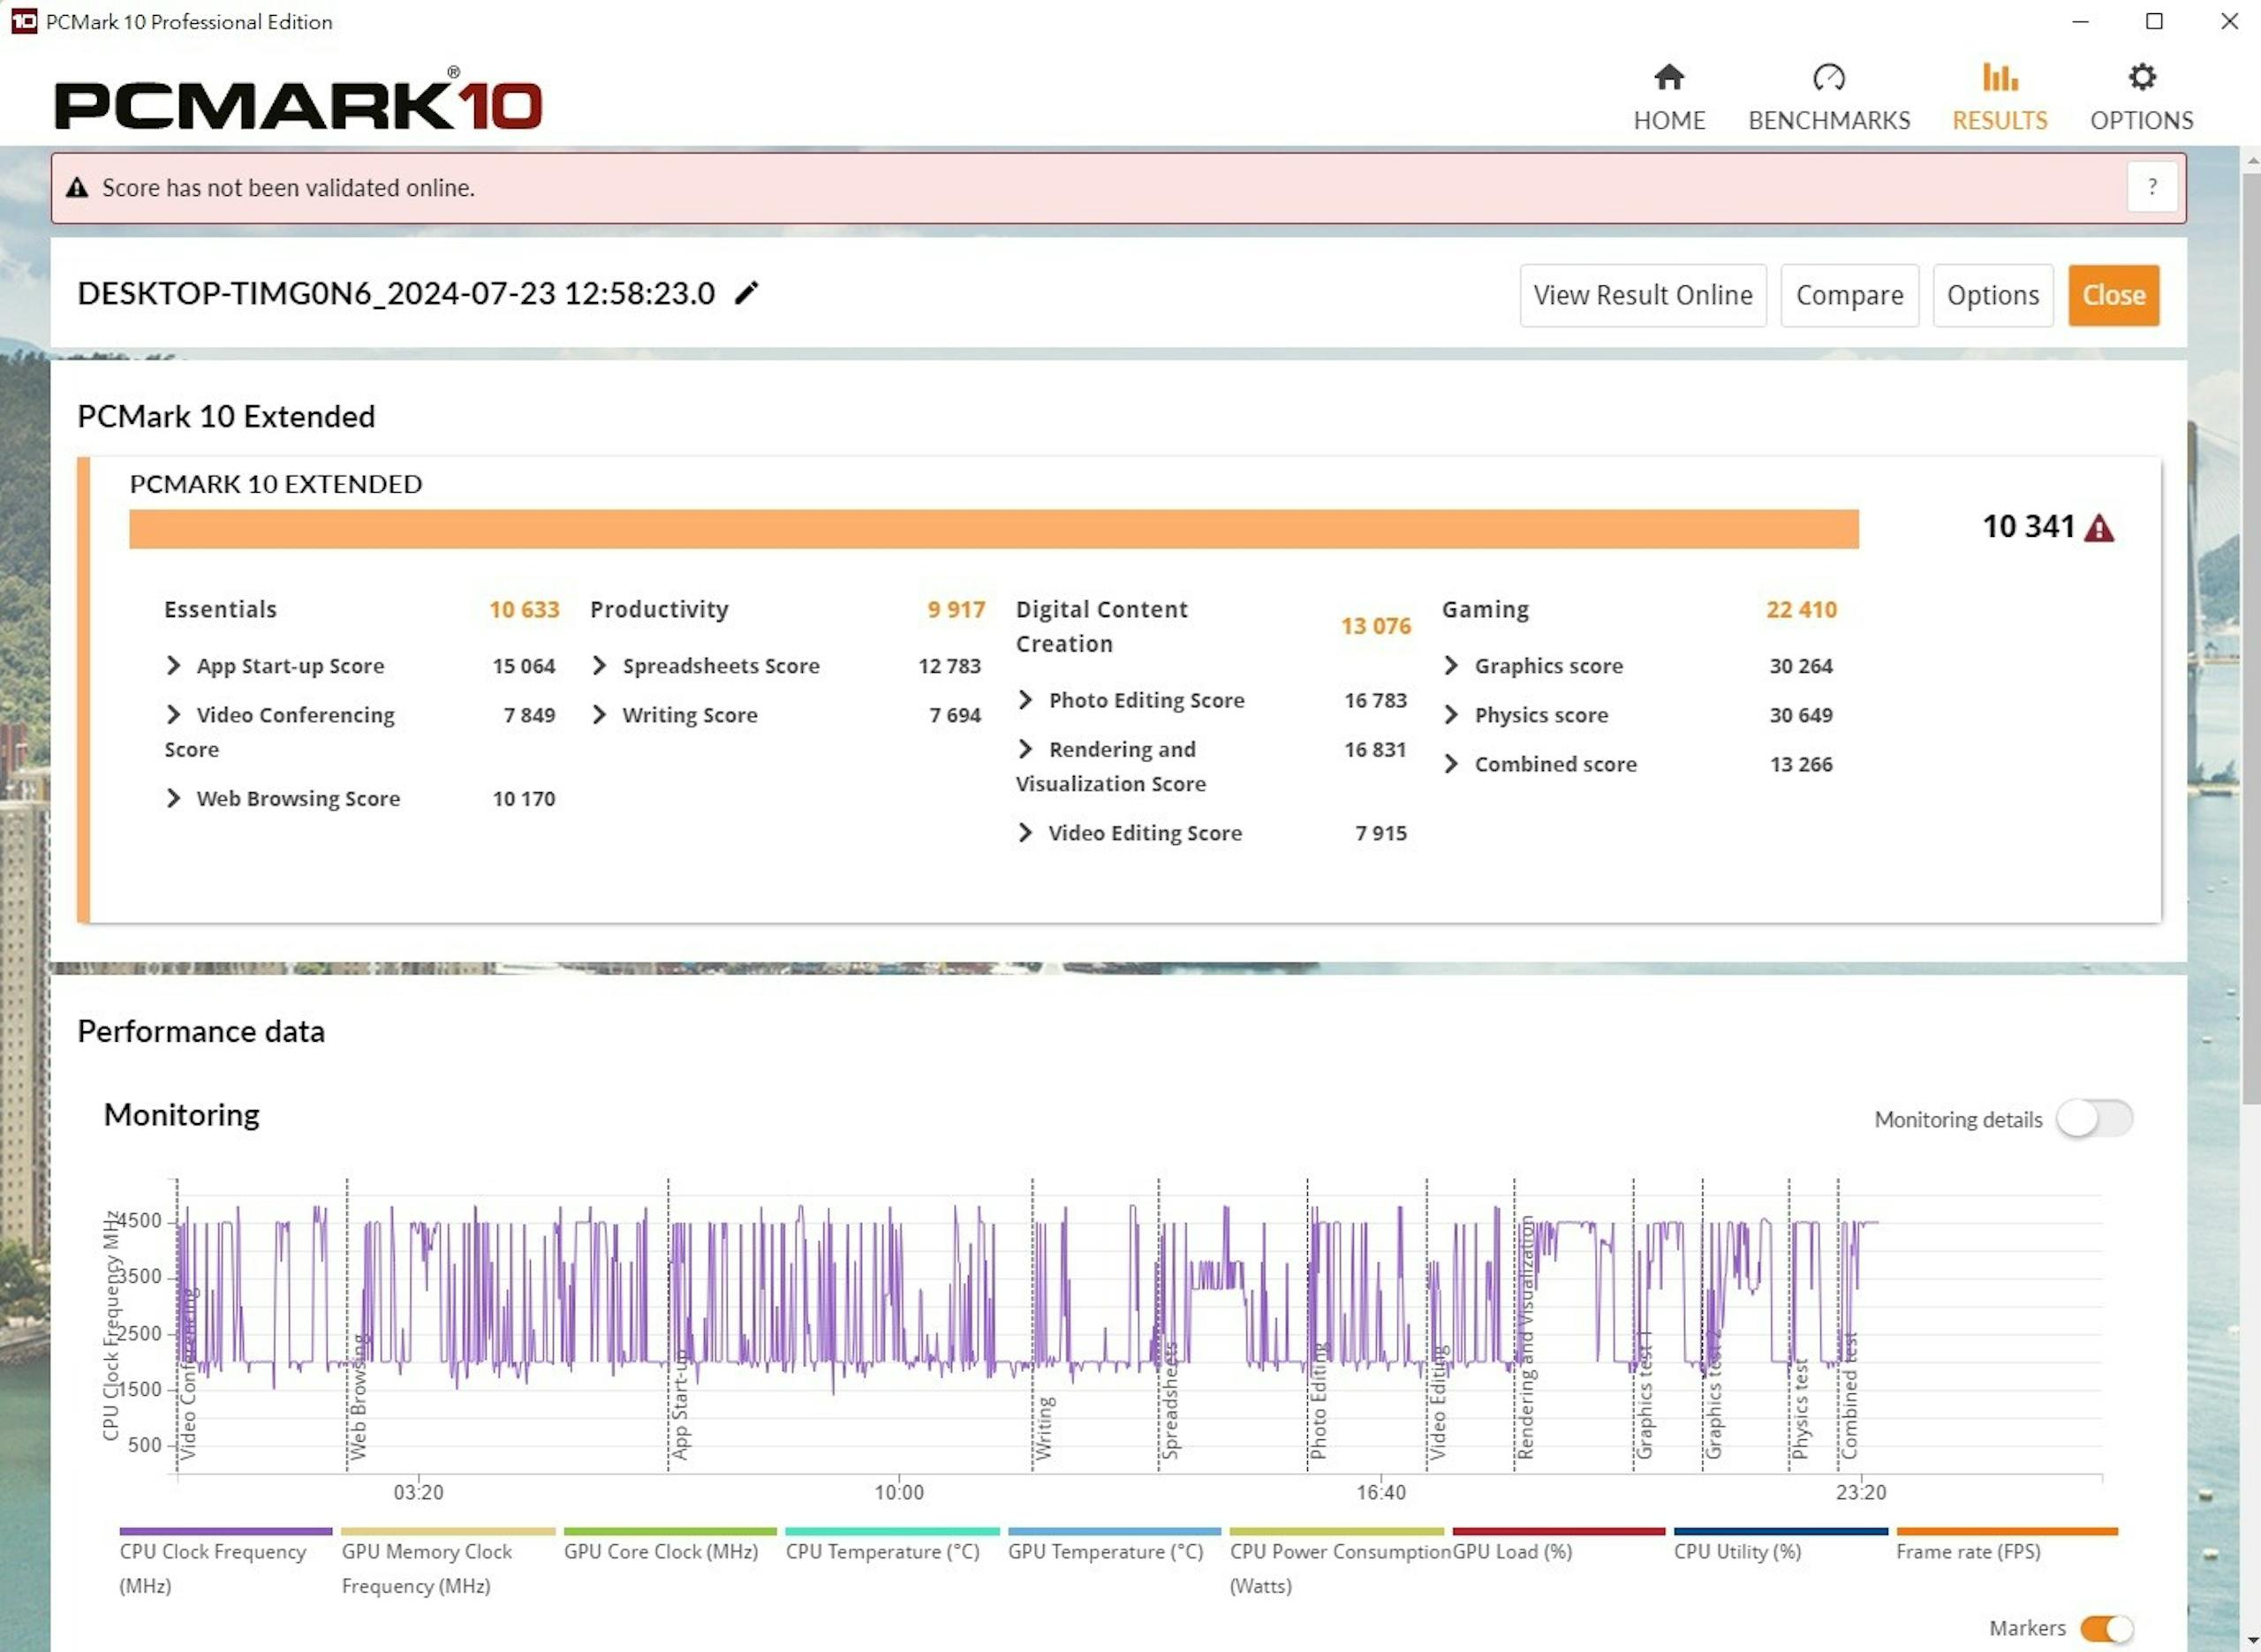Click the orange Close button
The height and width of the screenshot is (1652, 2261).
click(2113, 295)
